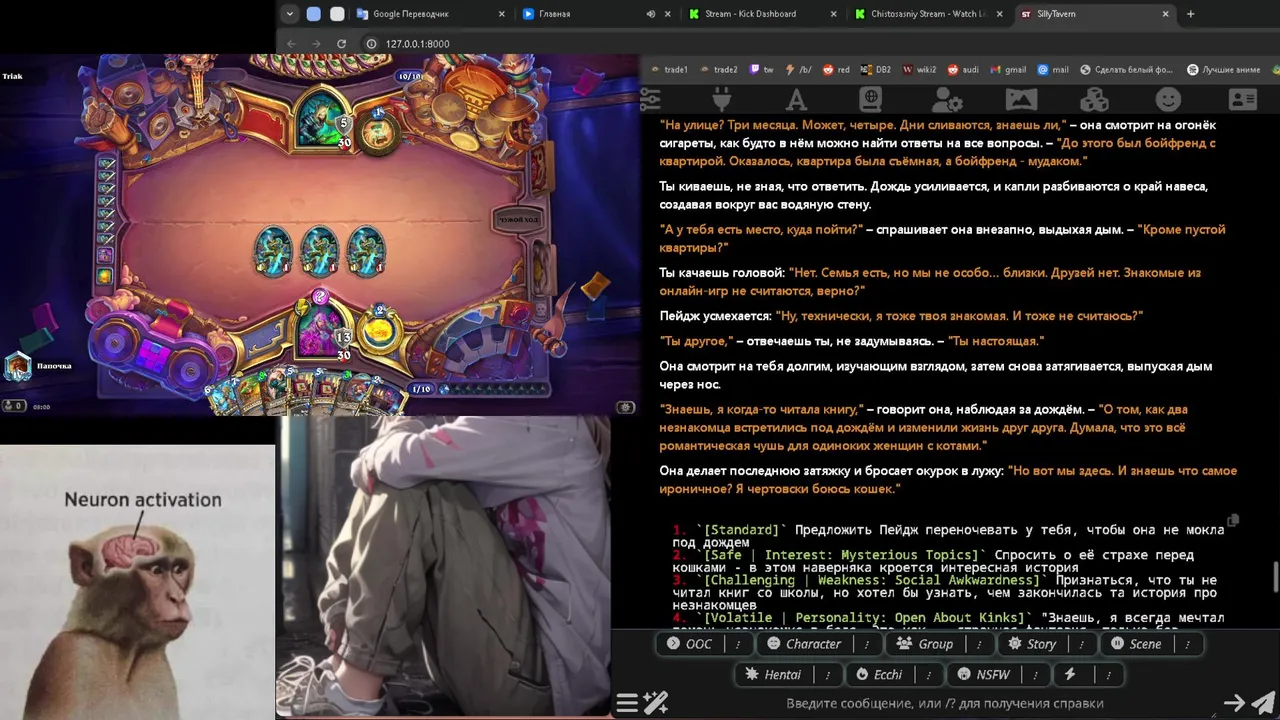Open the Character button options ellipsis
This screenshot has width=1280, height=720.
click(x=867, y=644)
